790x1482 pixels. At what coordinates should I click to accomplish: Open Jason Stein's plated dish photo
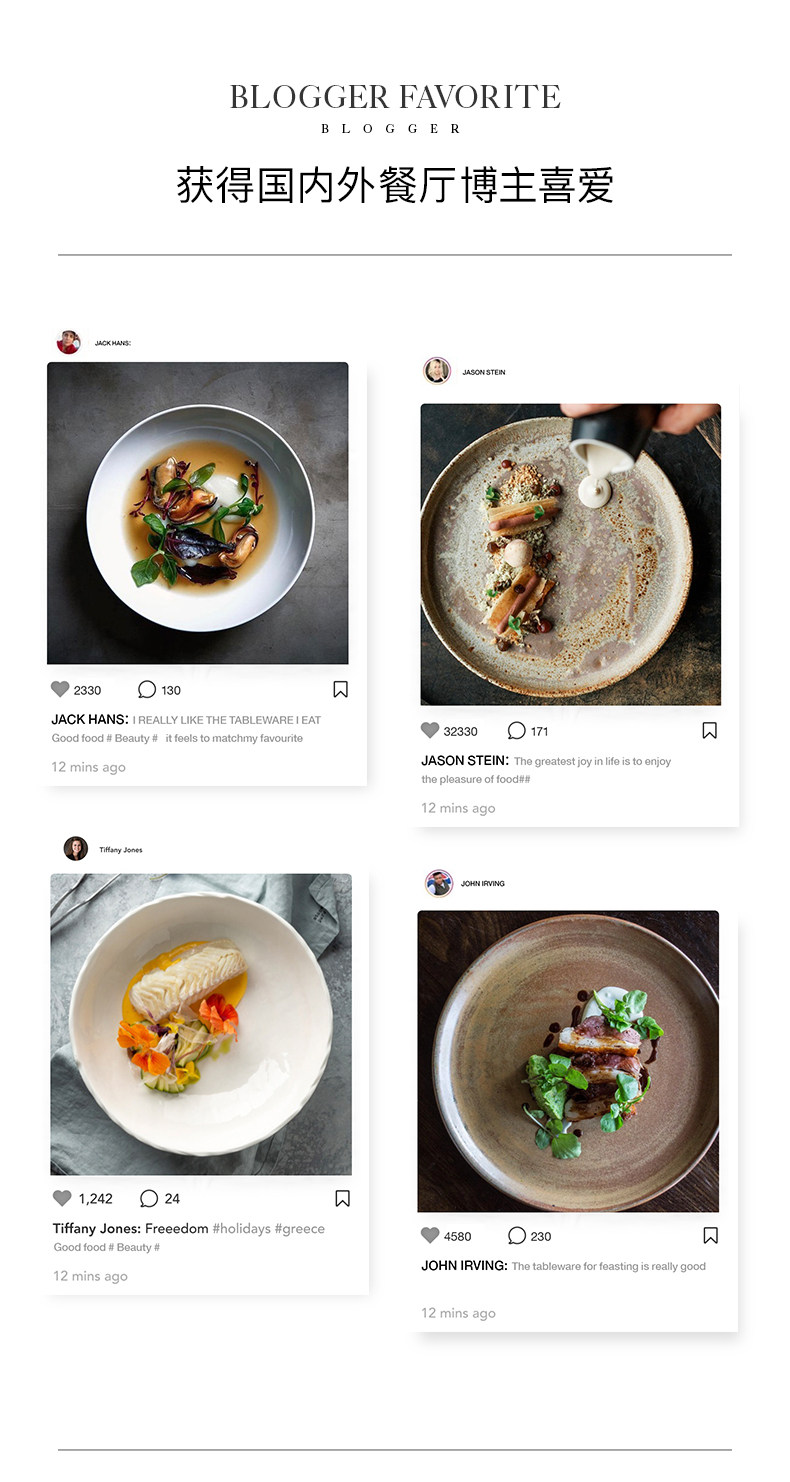[570, 554]
